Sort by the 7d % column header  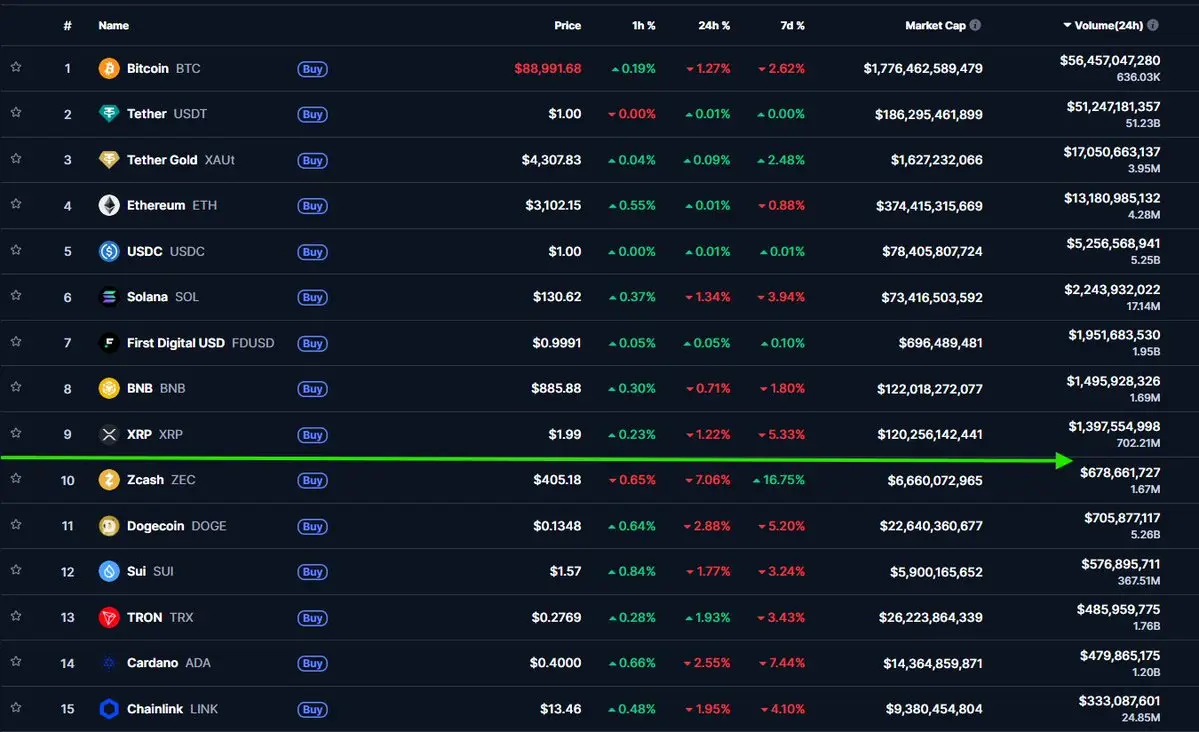(792, 25)
